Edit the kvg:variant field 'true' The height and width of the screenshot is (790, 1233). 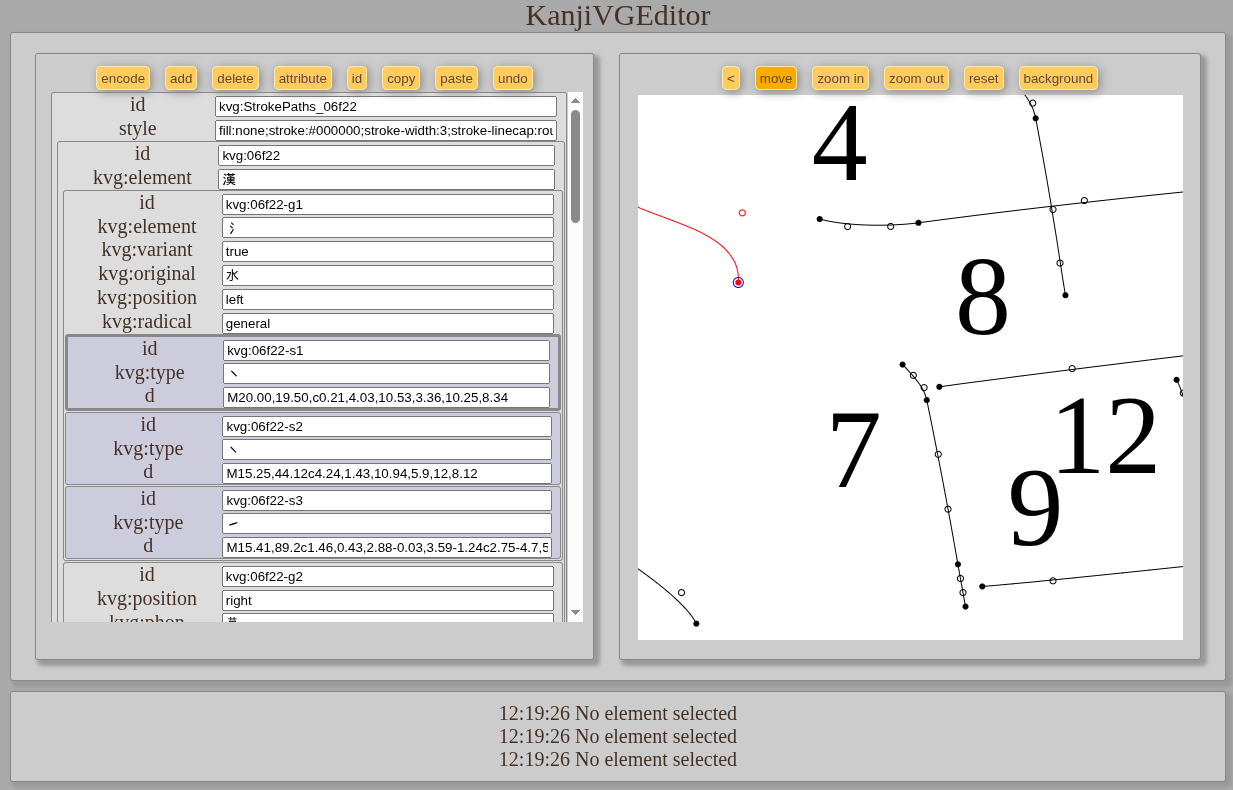[x=388, y=251]
